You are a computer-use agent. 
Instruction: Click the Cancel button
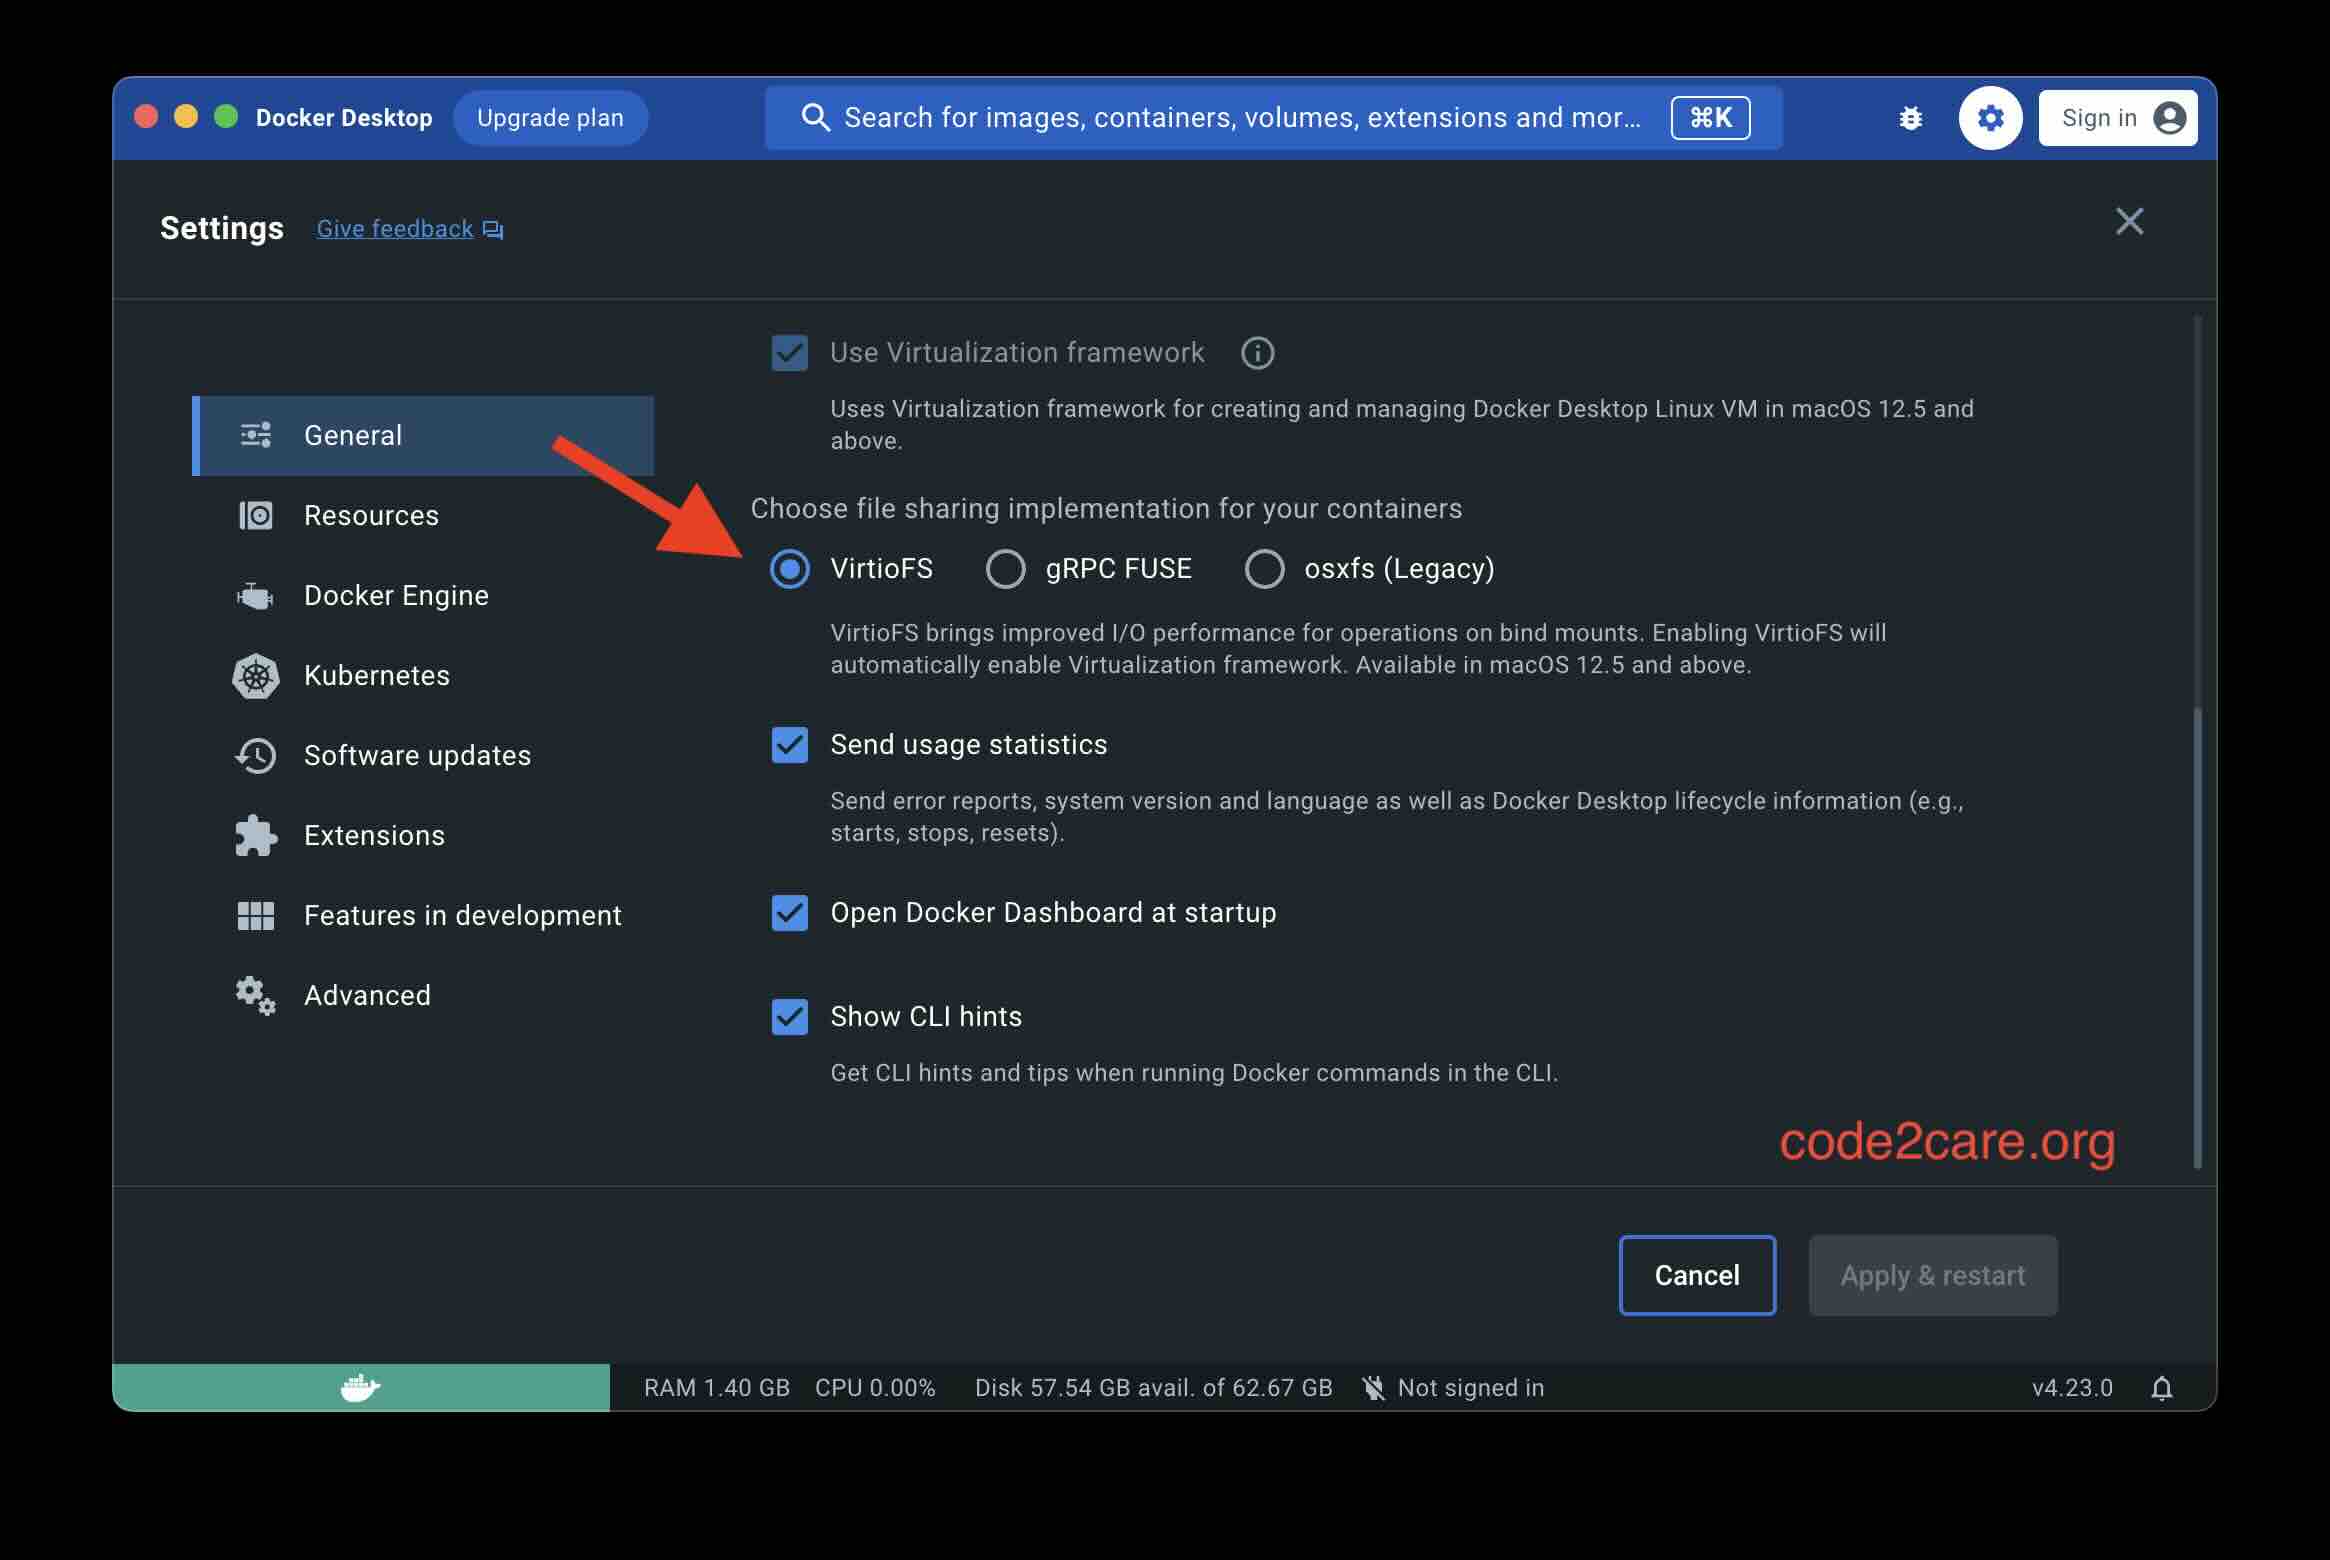tap(1697, 1276)
